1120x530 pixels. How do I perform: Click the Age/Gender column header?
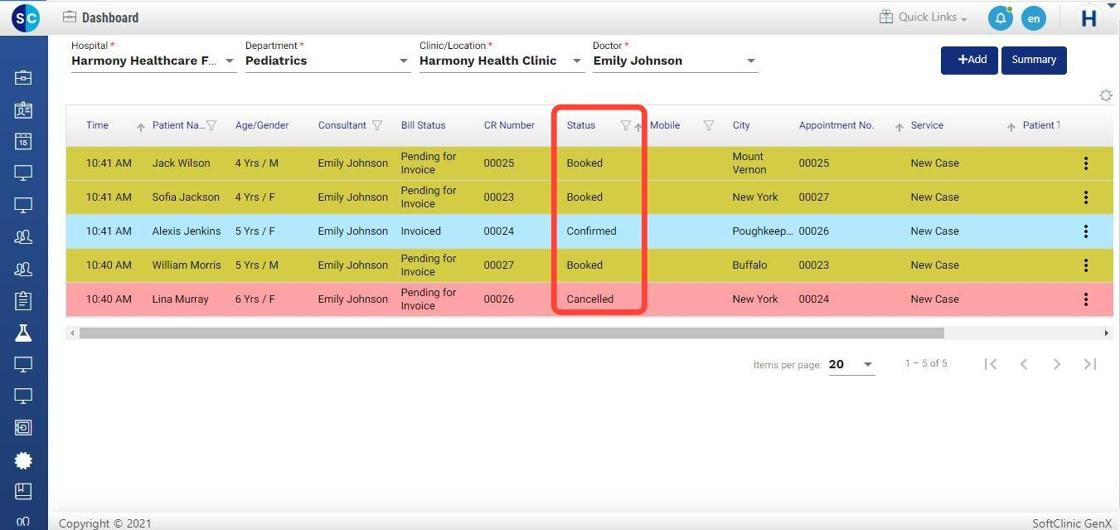(262, 125)
